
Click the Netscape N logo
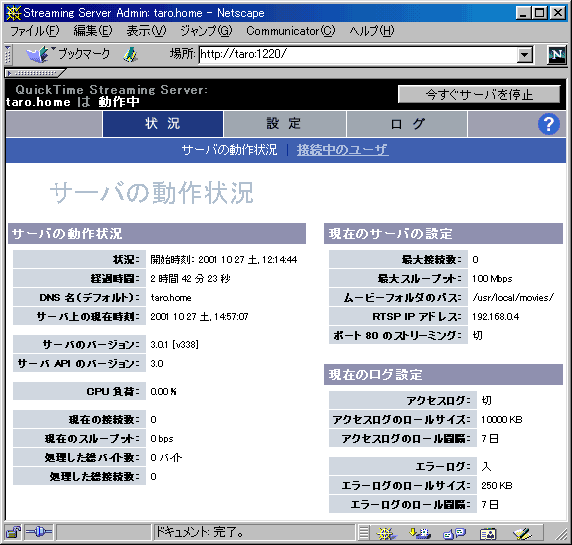tap(557, 55)
